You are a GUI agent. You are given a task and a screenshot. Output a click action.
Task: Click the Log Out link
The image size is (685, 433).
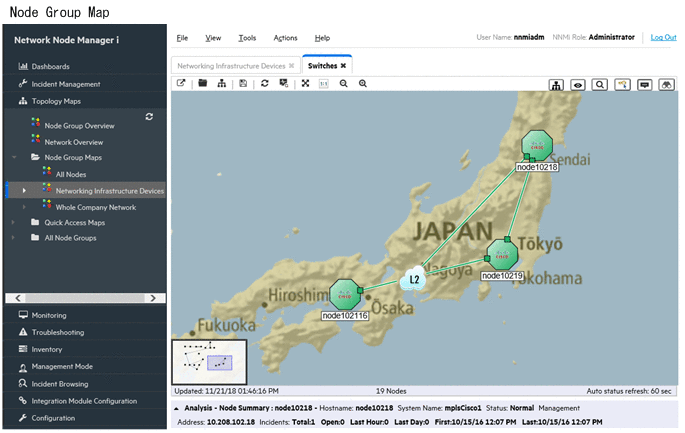[x=663, y=37]
